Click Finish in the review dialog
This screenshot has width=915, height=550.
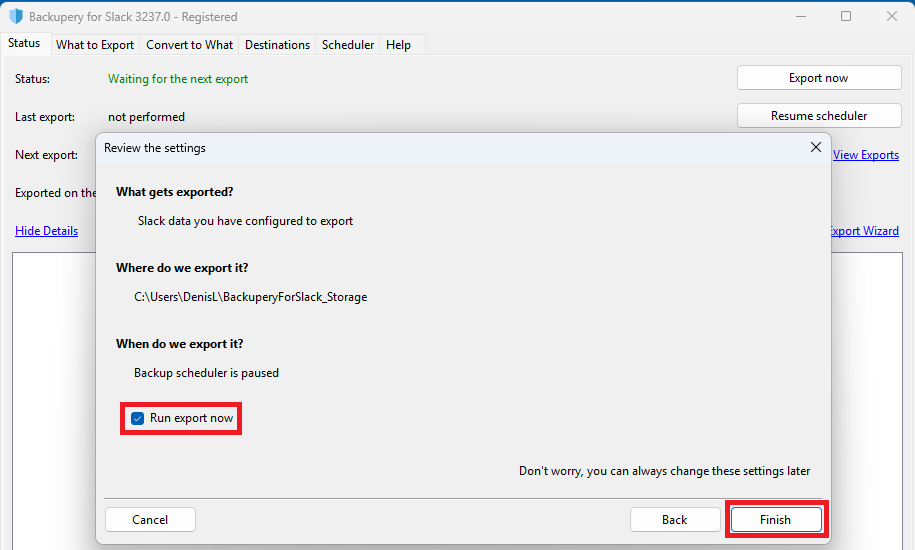[776, 520]
